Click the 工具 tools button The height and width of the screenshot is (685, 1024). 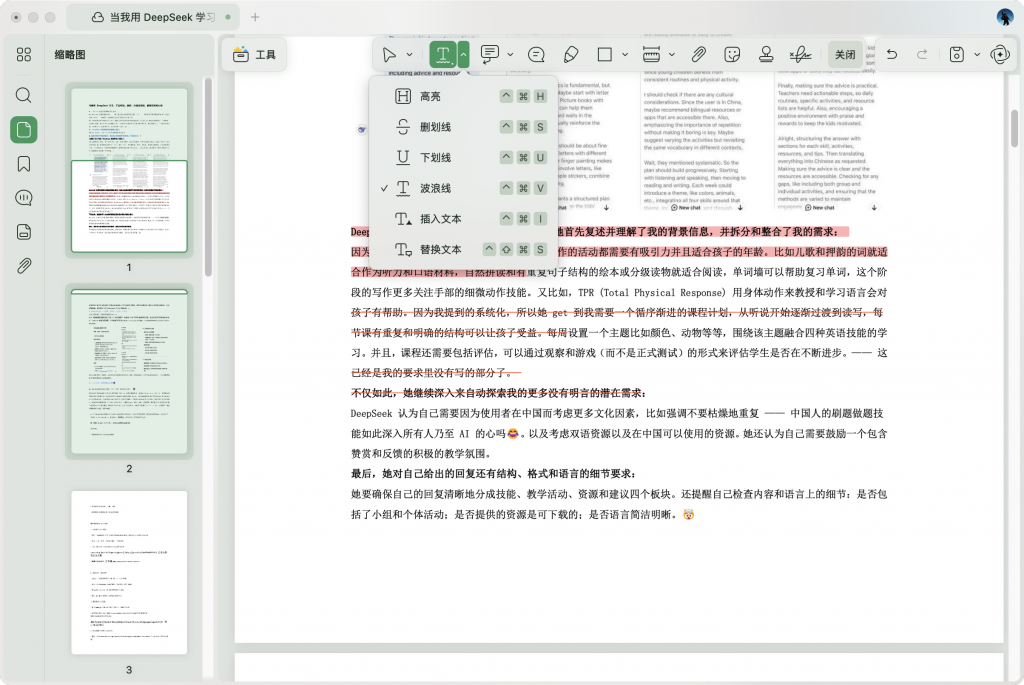point(254,55)
